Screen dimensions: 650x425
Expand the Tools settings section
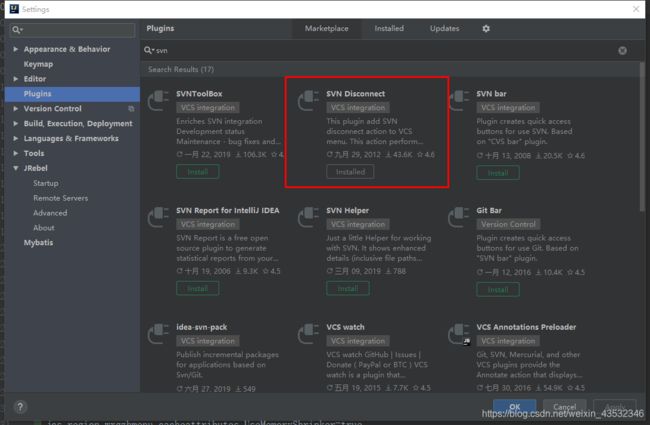(15, 153)
